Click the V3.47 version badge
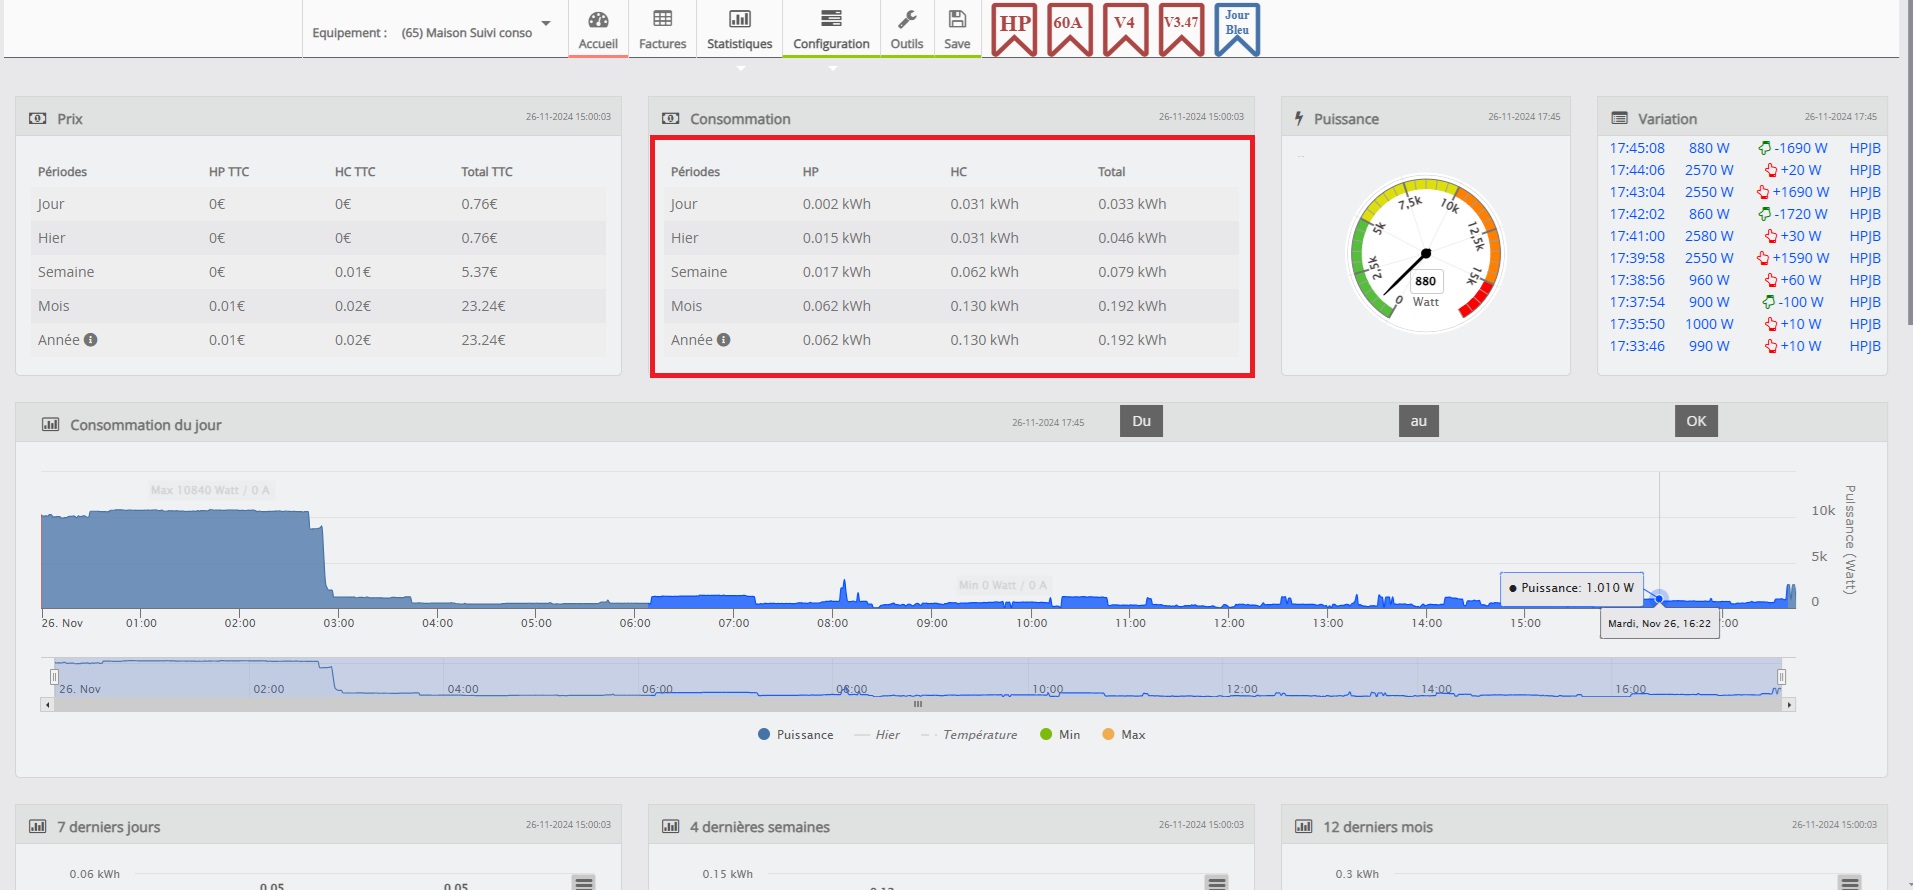The width and height of the screenshot is (1913, 890). 1181,29
